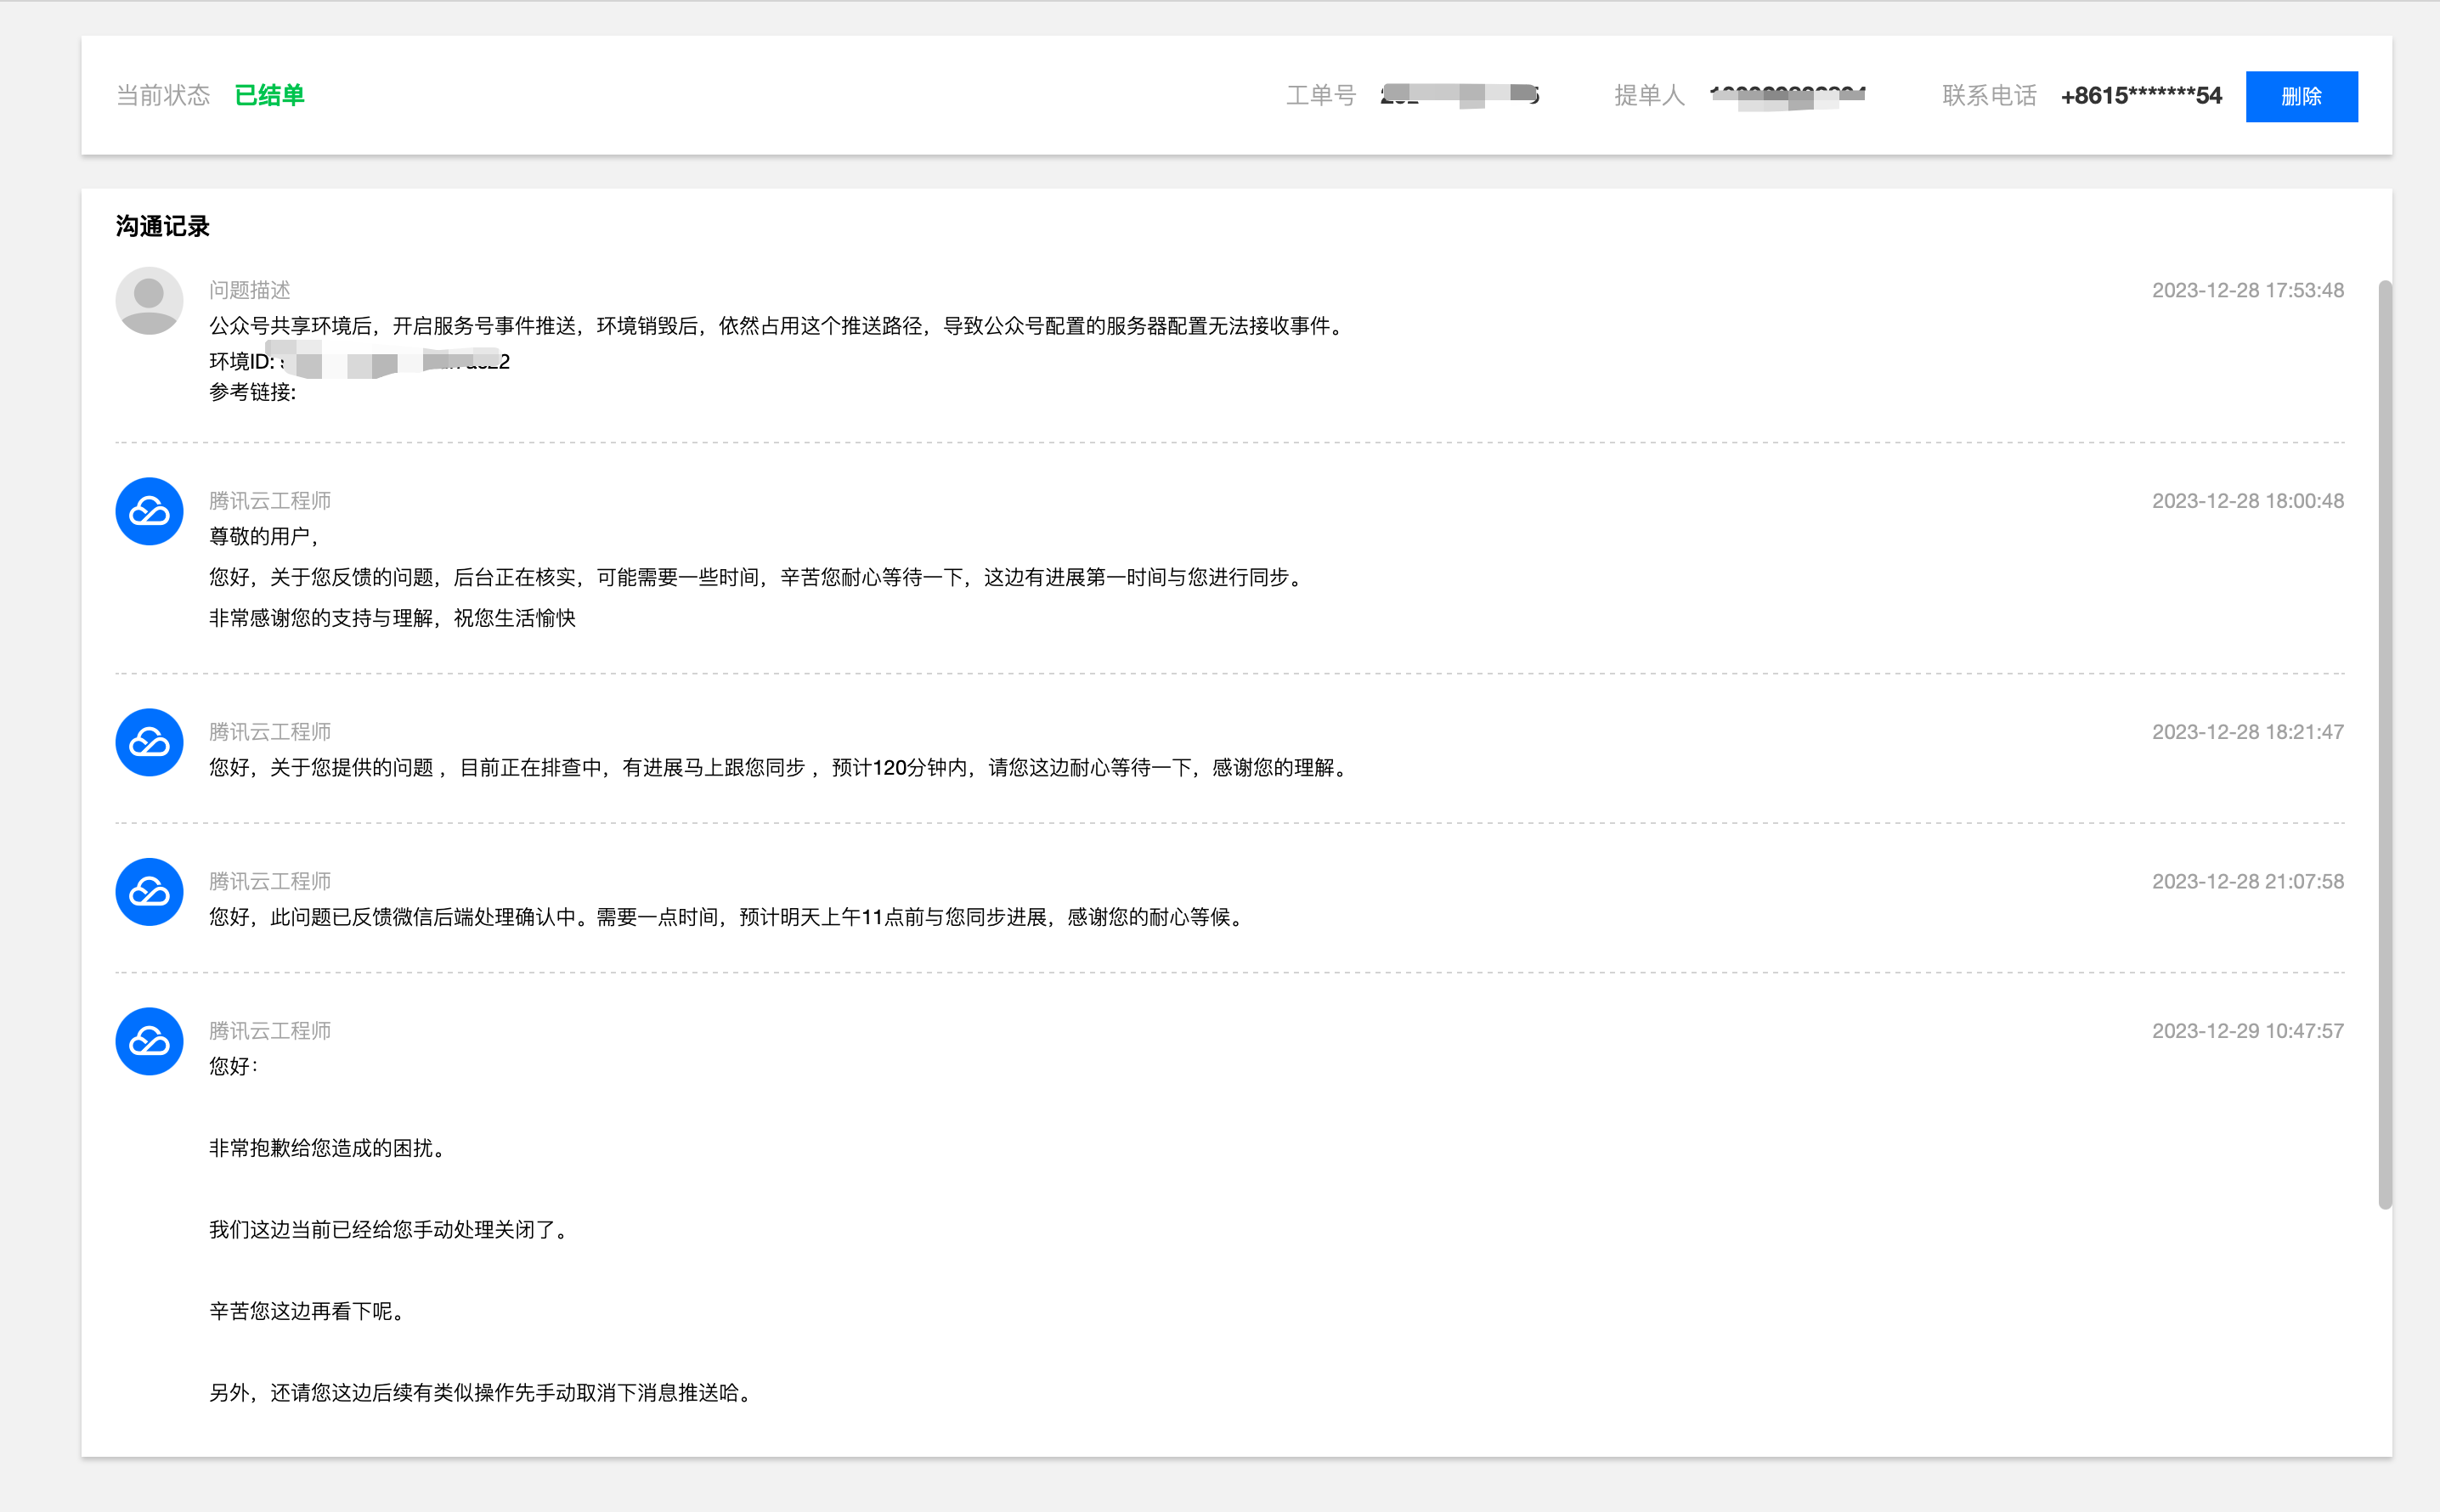This screenshot has height=1512, width=2440.
Task: Click the green 已结单 status text
Action: [x=269, y=95]
